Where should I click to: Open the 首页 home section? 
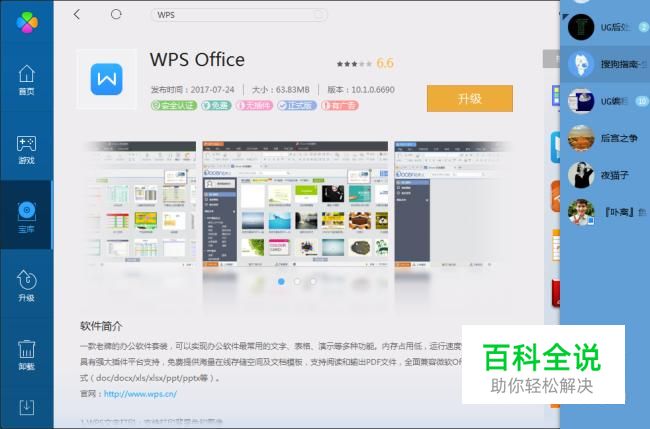click(x=27, y=80)
